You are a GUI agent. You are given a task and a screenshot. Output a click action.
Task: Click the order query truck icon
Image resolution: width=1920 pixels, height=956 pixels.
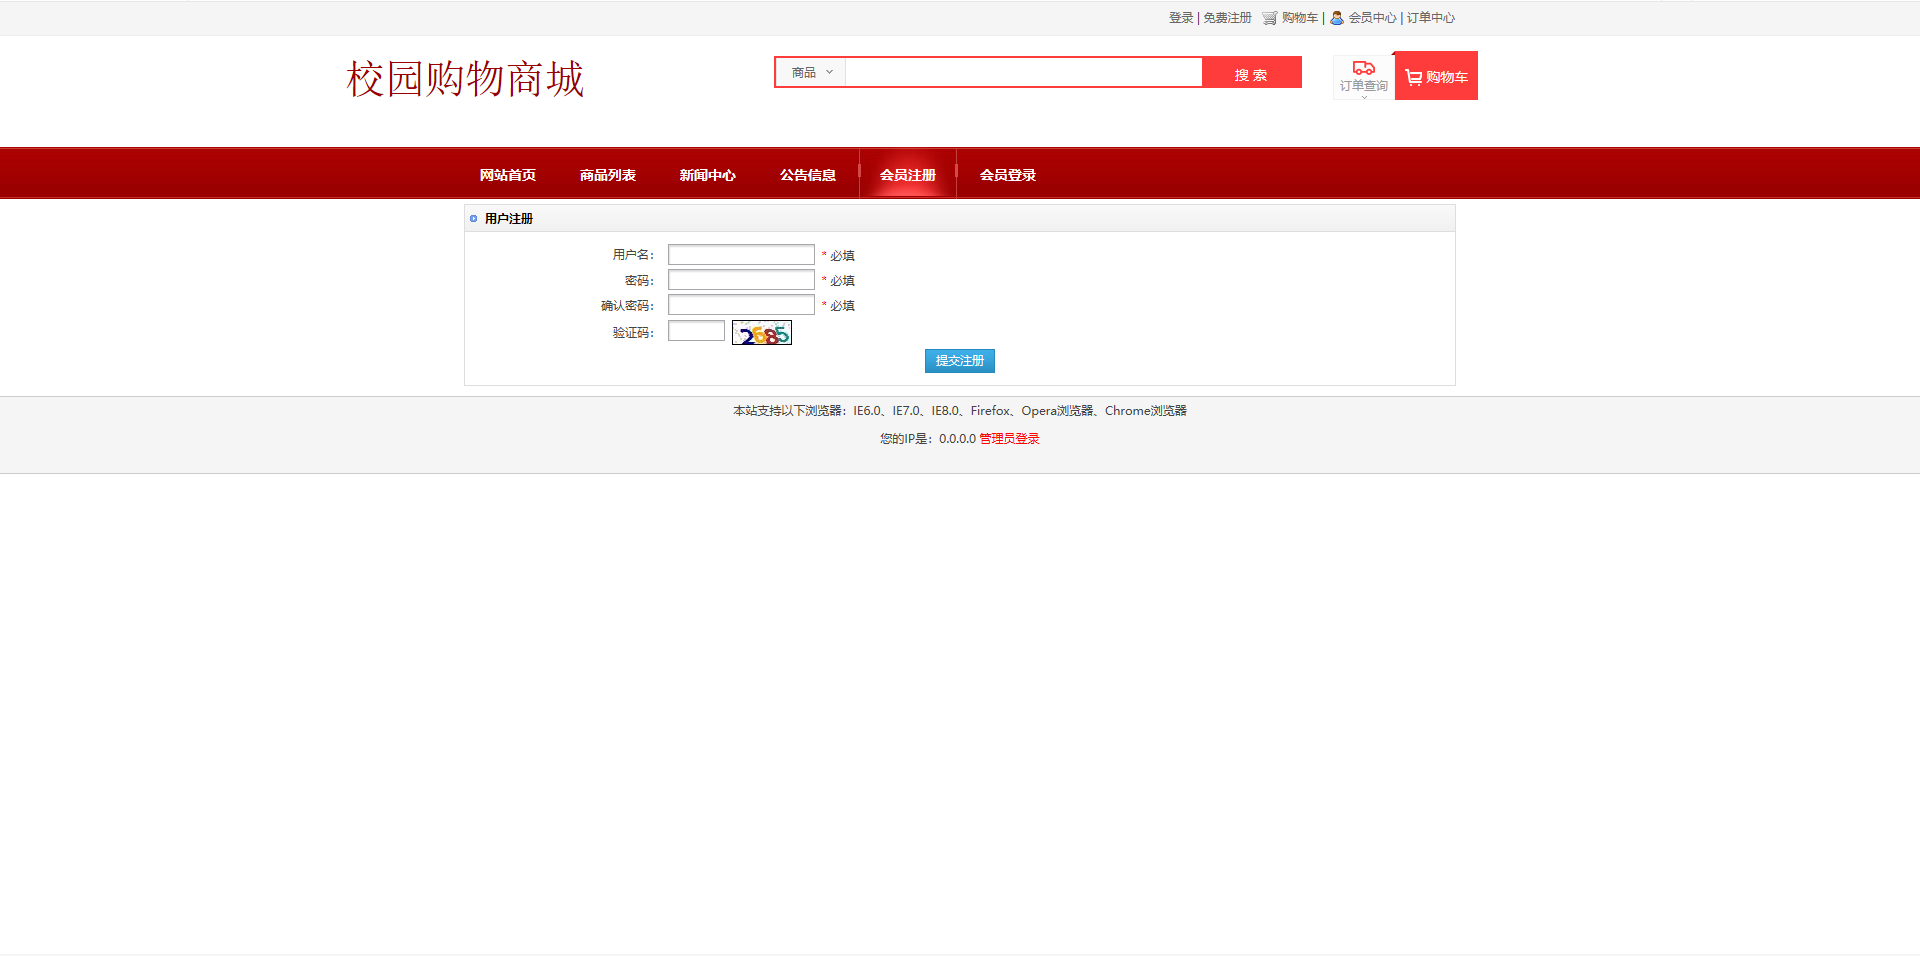[1363, 69]
